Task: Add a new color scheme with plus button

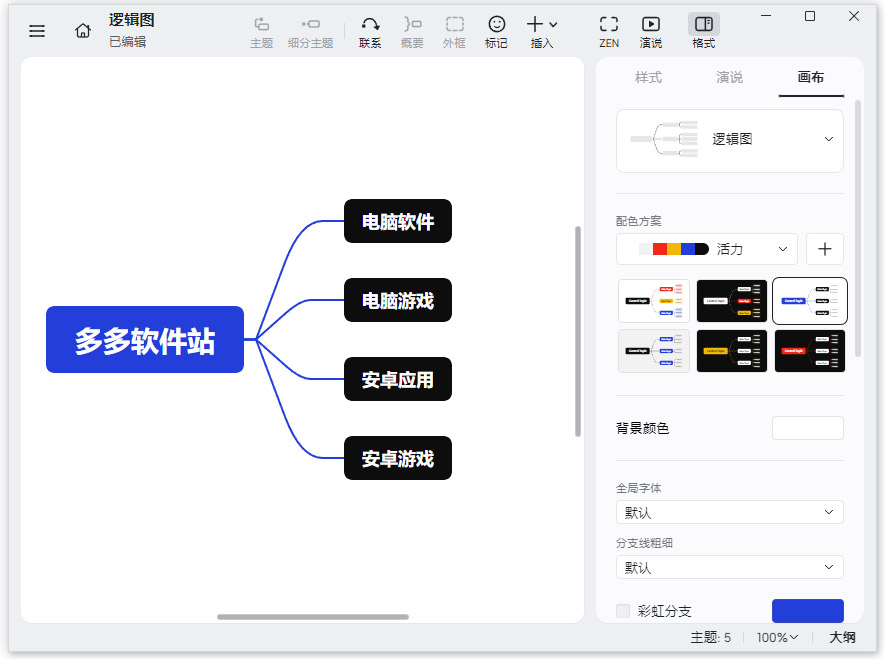Action: pyautogui.click(x=824, y=248)
